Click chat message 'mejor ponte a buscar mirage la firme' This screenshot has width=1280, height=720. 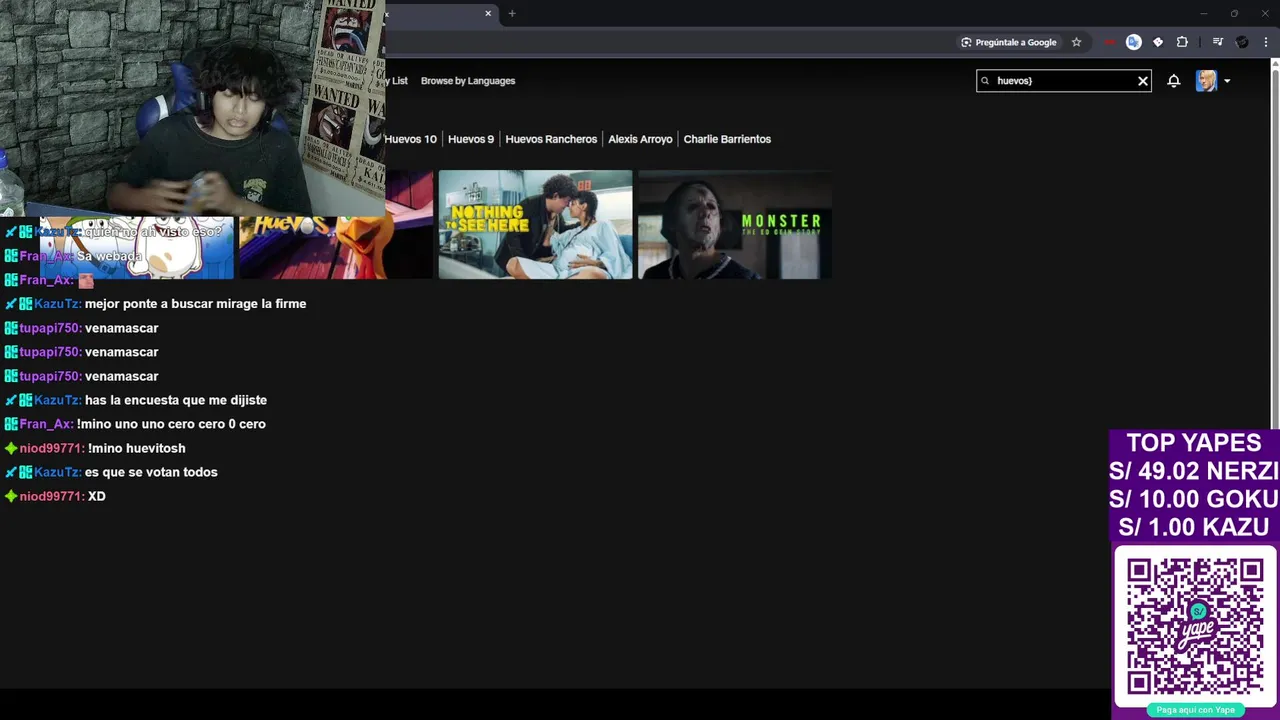195,304
